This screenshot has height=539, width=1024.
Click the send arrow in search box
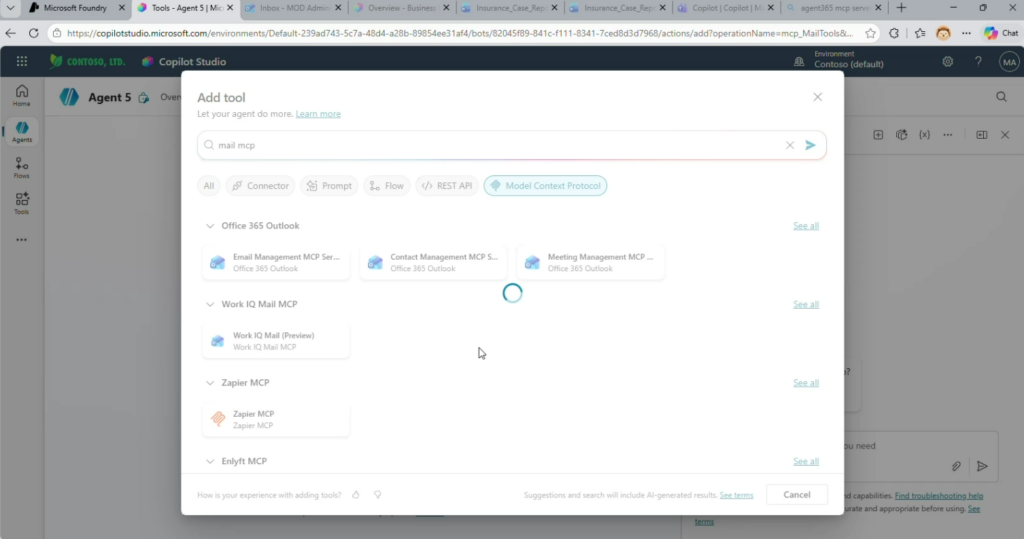coord(810,145)
